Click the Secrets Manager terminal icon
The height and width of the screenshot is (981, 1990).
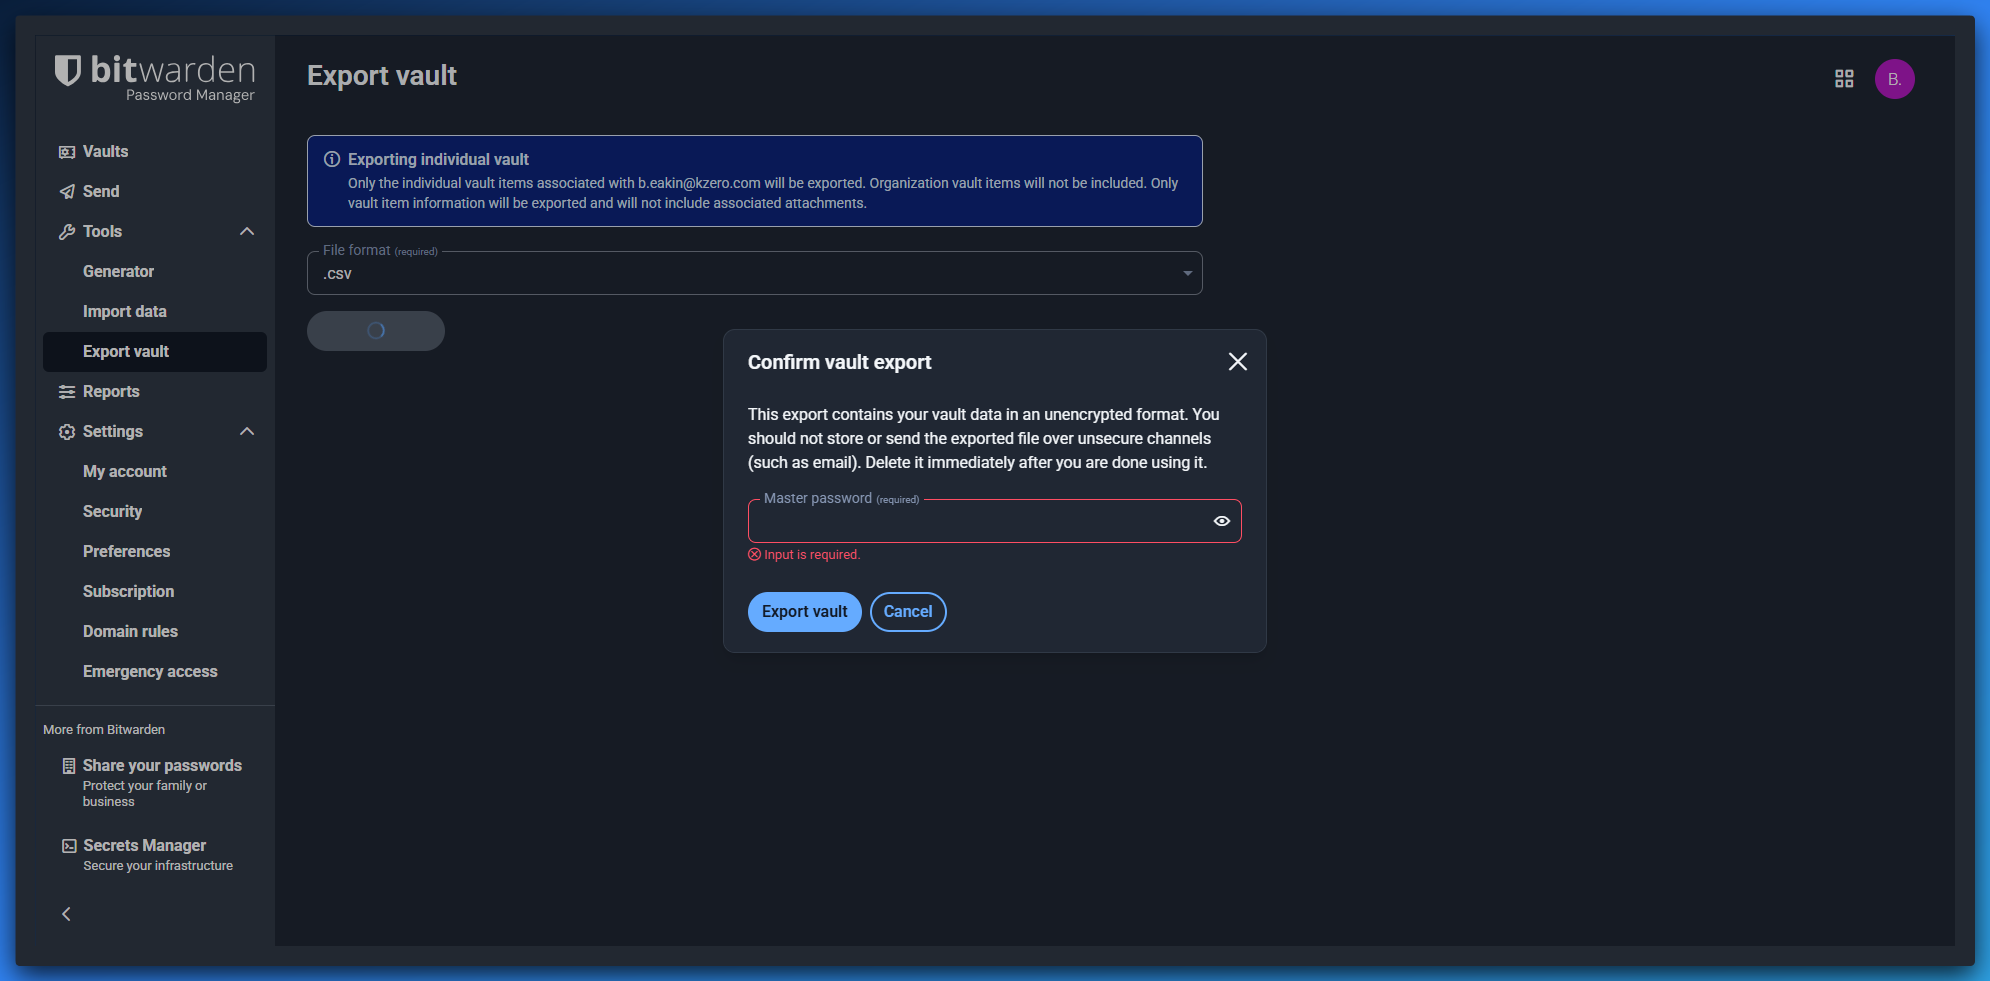pos(69,846)
